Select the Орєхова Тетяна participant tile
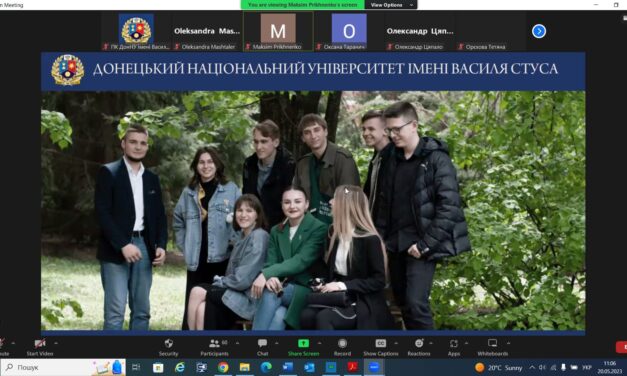Image resolution: width=627 pixels, height=376 pixels. (490, 31)
